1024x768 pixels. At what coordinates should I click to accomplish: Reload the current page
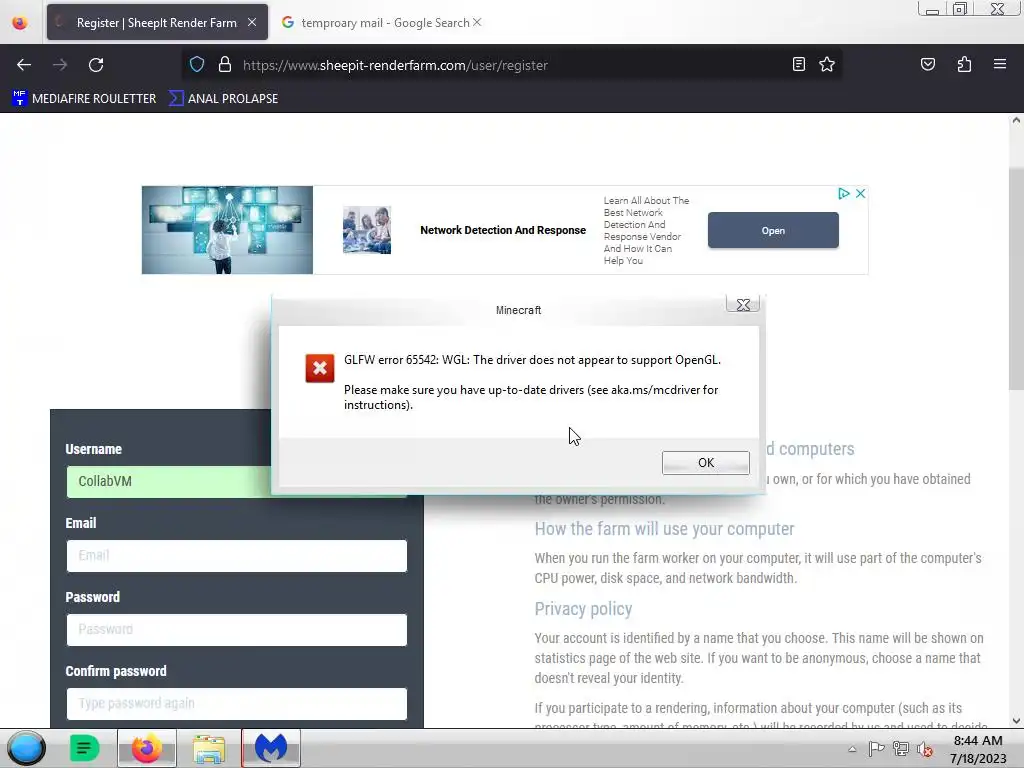tap(96, 65)
